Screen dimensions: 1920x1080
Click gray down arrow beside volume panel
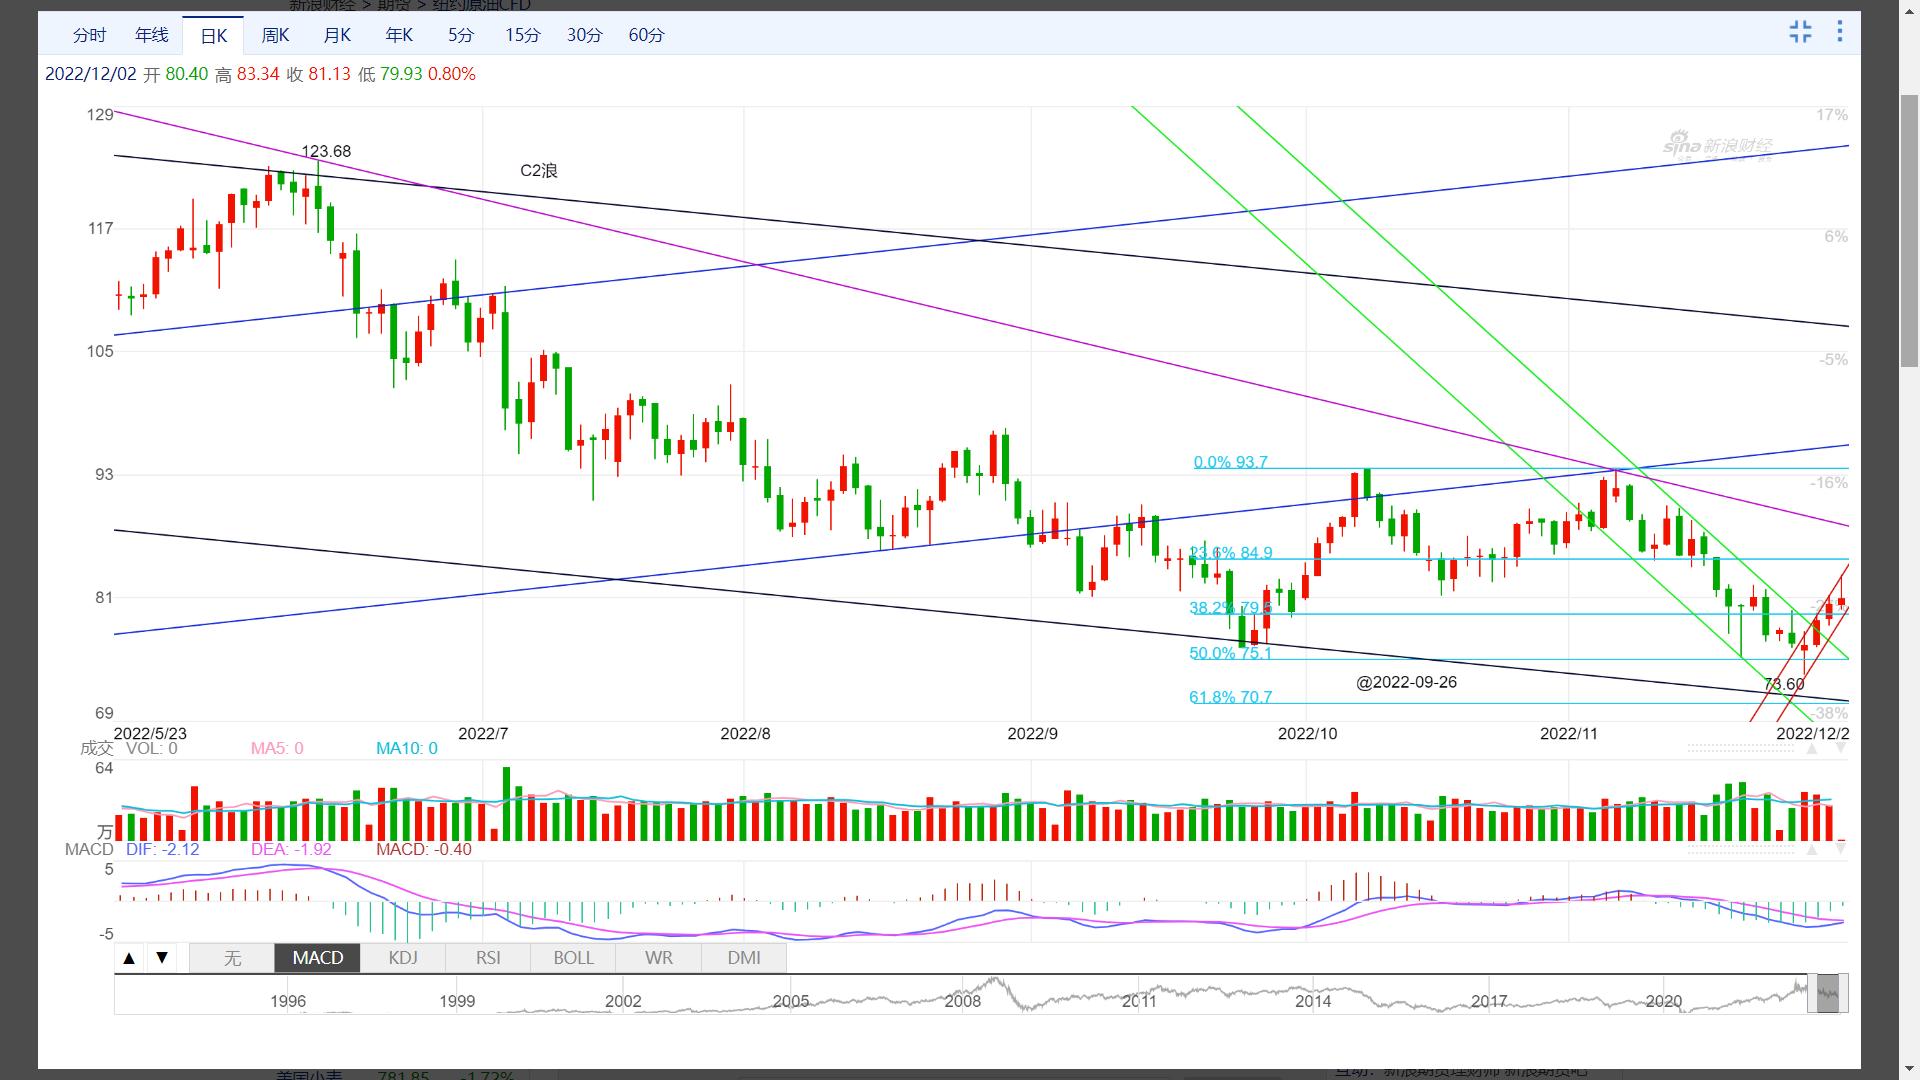point(1840,749)
